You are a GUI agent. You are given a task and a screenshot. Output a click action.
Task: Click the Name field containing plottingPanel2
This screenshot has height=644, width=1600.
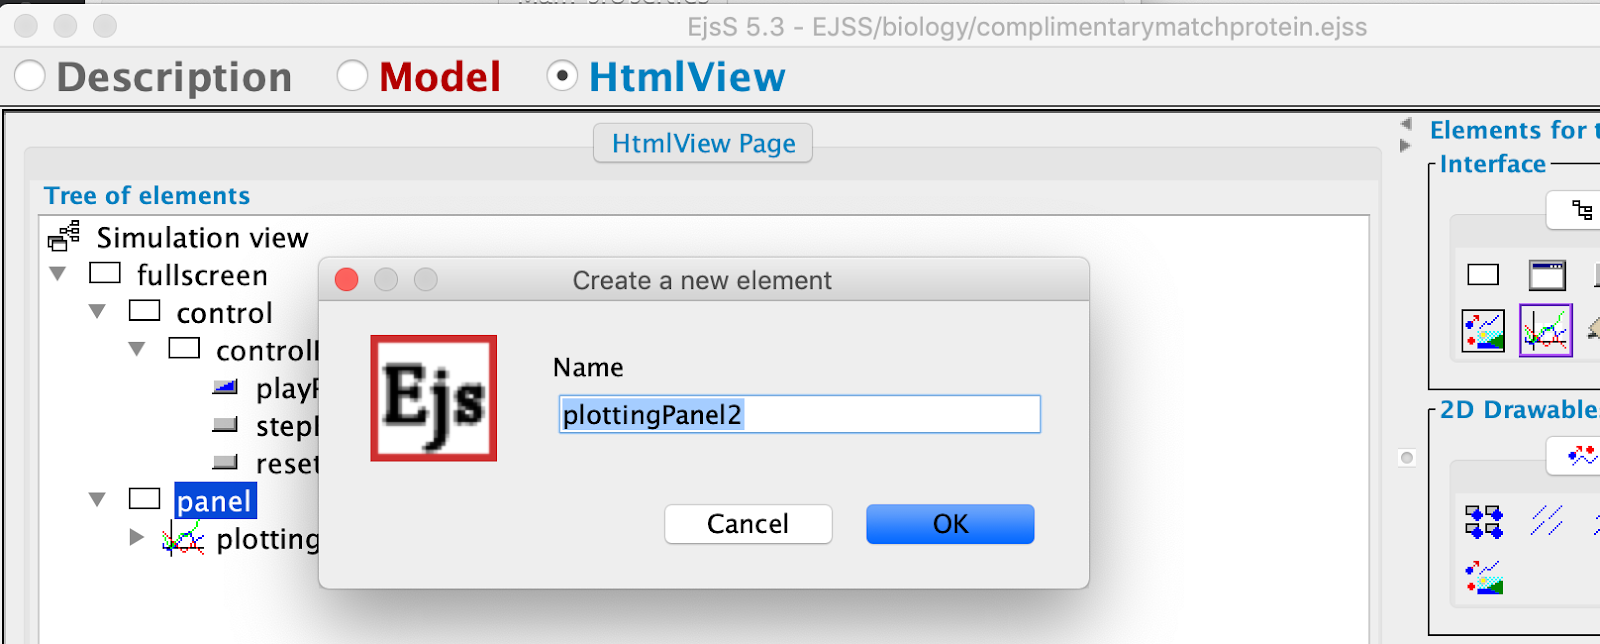799,414
